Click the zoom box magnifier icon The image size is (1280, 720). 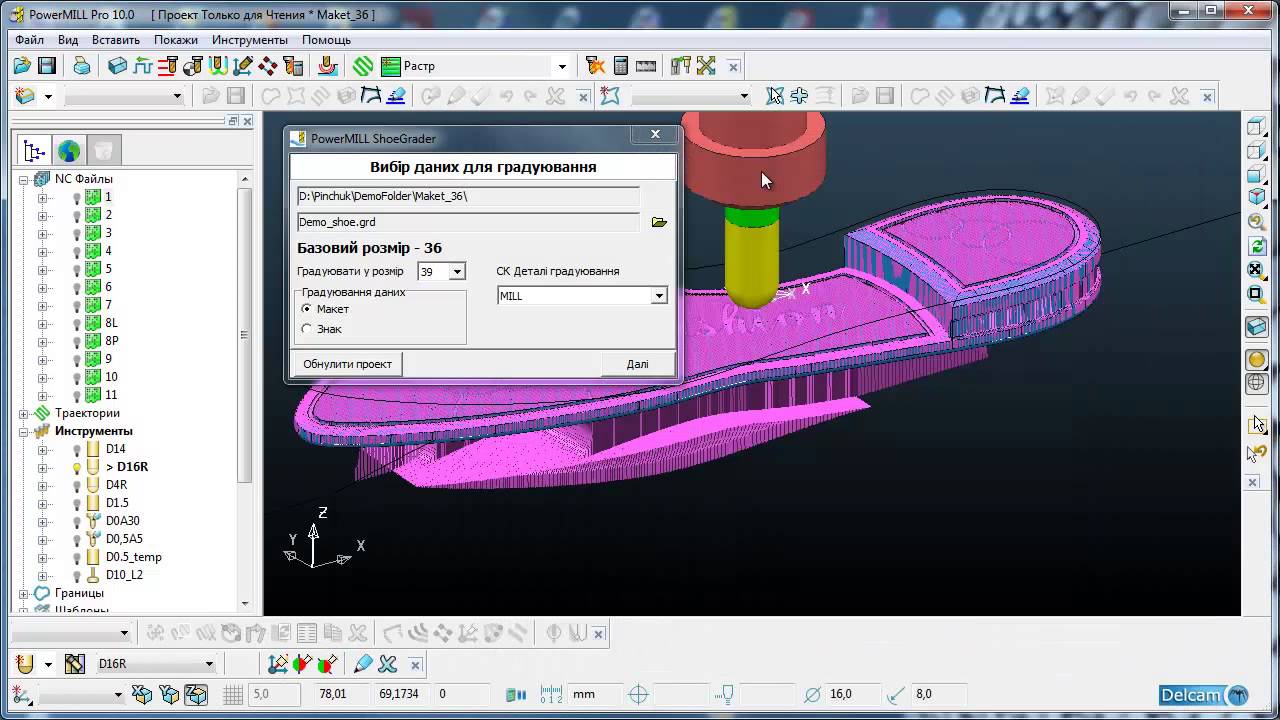(x=1257, y=294)
